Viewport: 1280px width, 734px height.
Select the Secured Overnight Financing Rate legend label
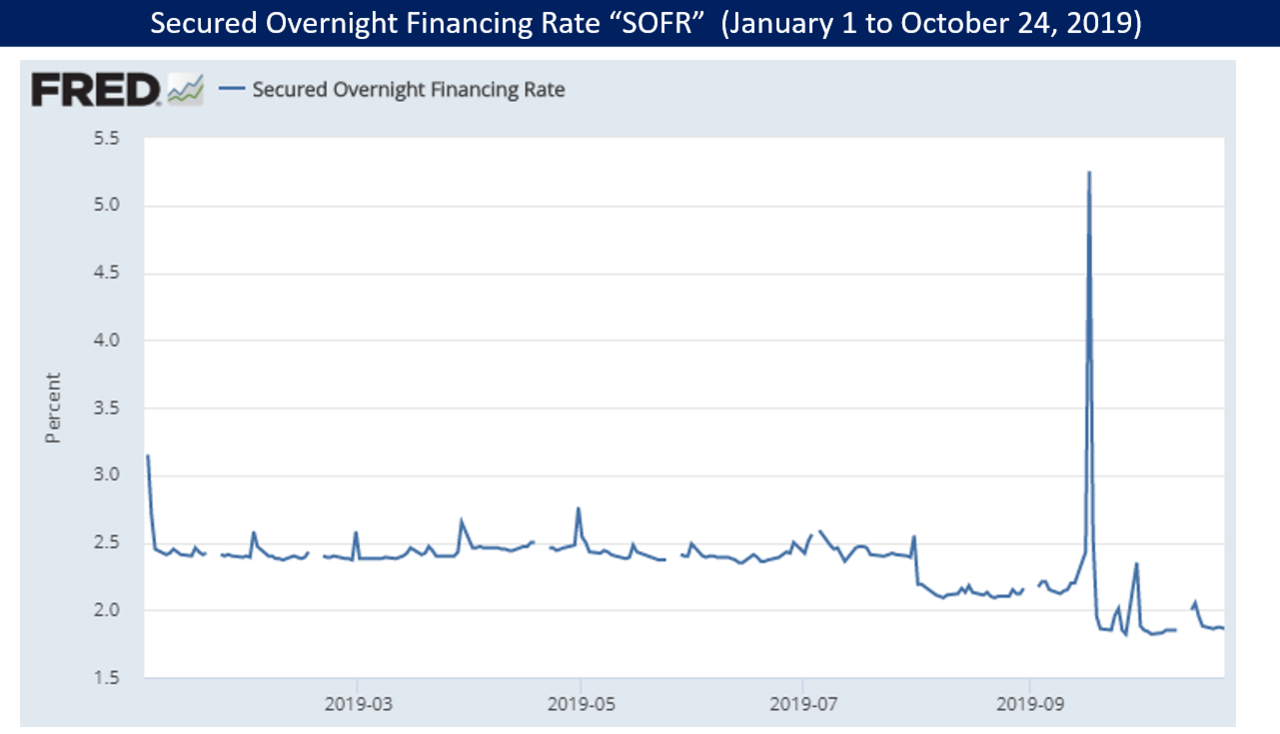tap(408, 89)
